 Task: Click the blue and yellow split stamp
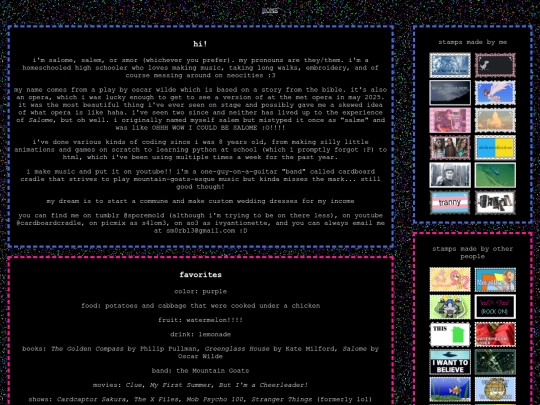click(x=495, y=148)
